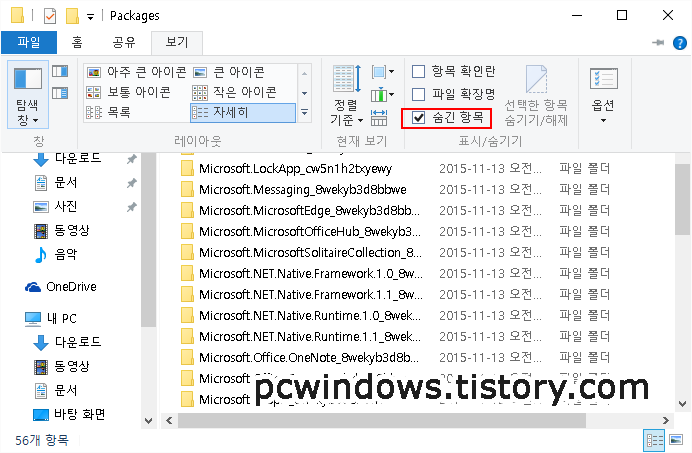The image size is (692, 453).
Task: Open the Group by dropdown icon
Action: point(382,72)
